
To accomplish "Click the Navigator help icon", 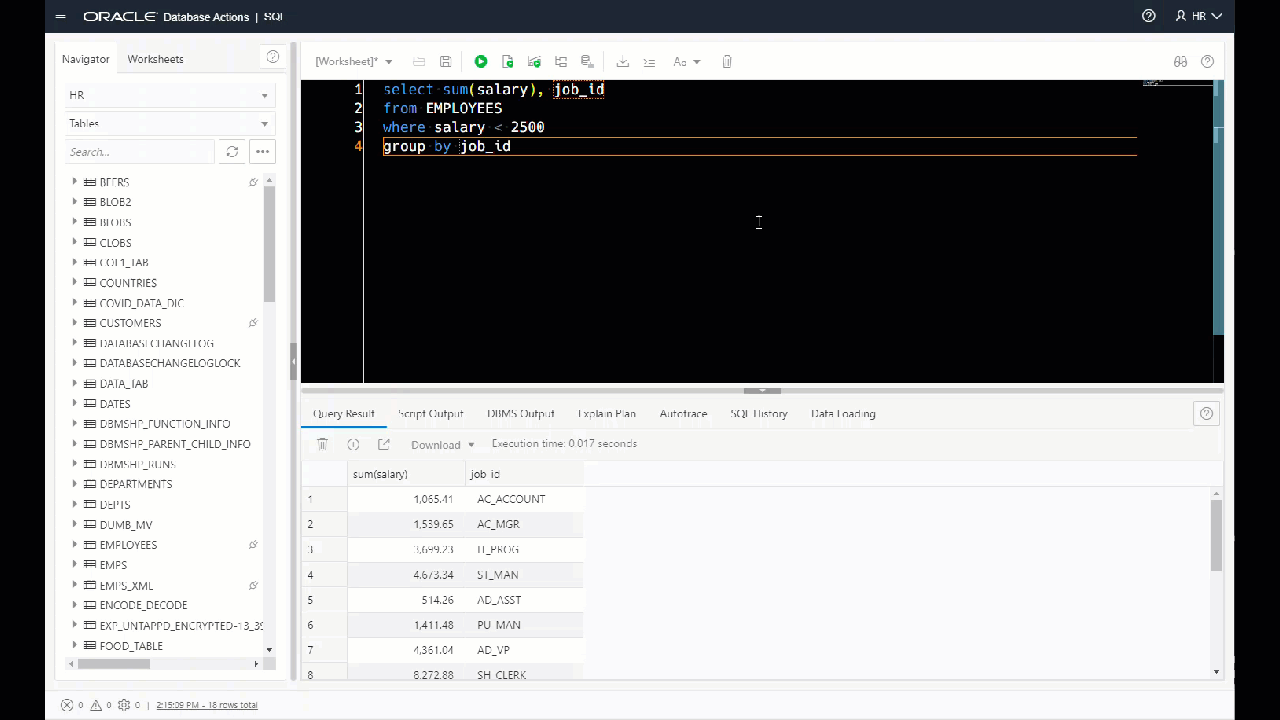I will [272, 57].
